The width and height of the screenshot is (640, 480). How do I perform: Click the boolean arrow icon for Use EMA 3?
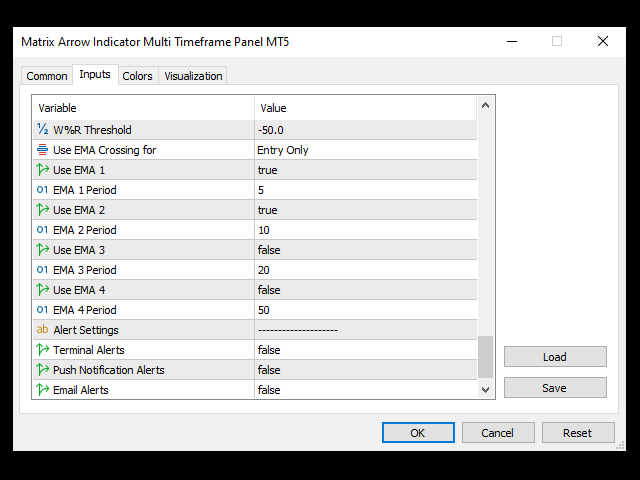click(42, 249)
